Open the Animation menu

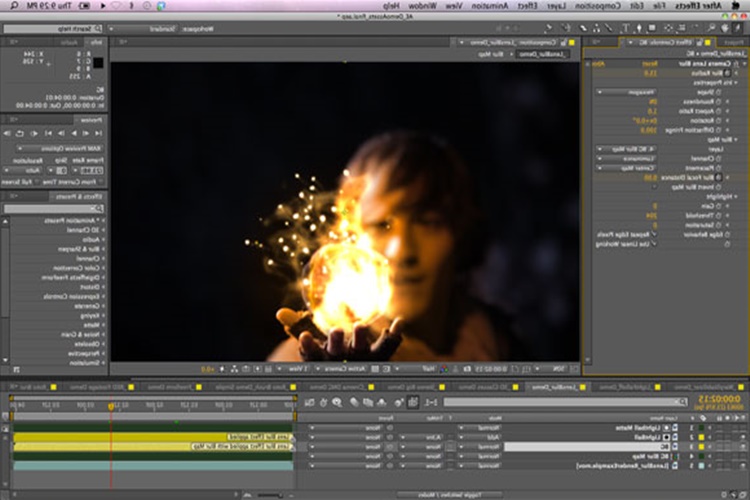coord(490,6)
